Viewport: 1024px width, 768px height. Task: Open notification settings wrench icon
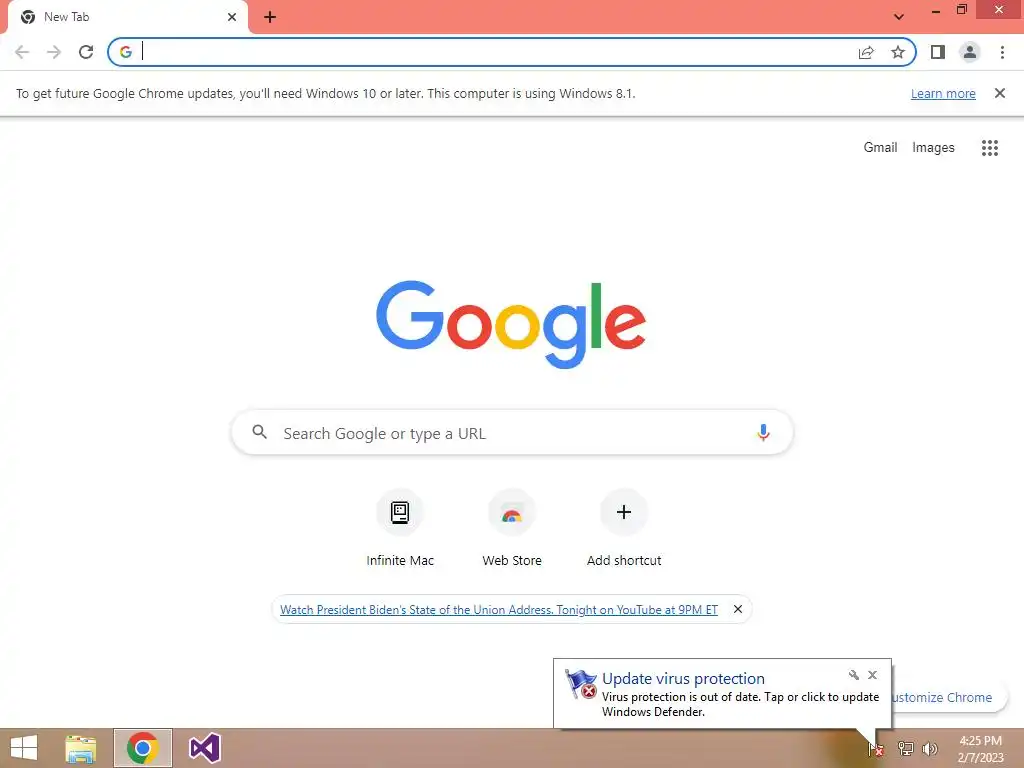click(x=854, y=675)
